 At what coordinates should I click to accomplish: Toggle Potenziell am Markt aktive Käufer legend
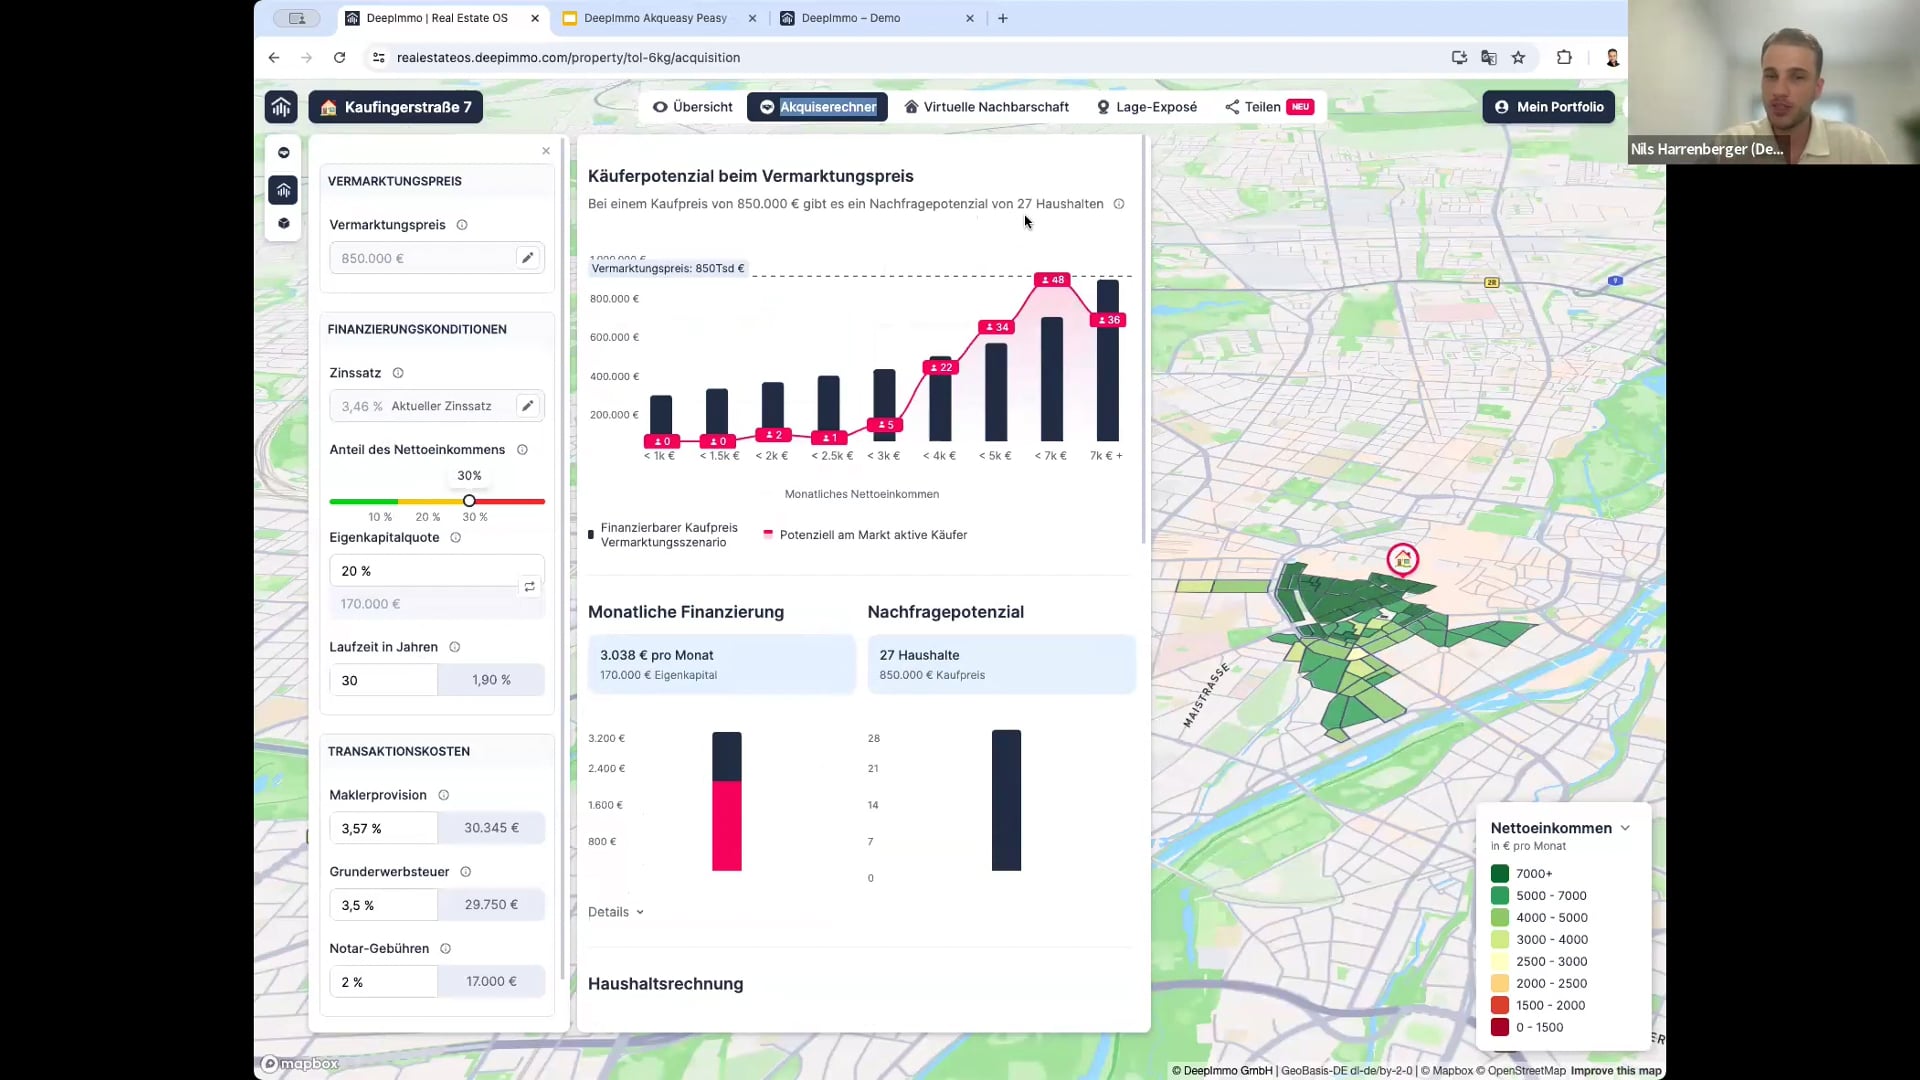865,535
